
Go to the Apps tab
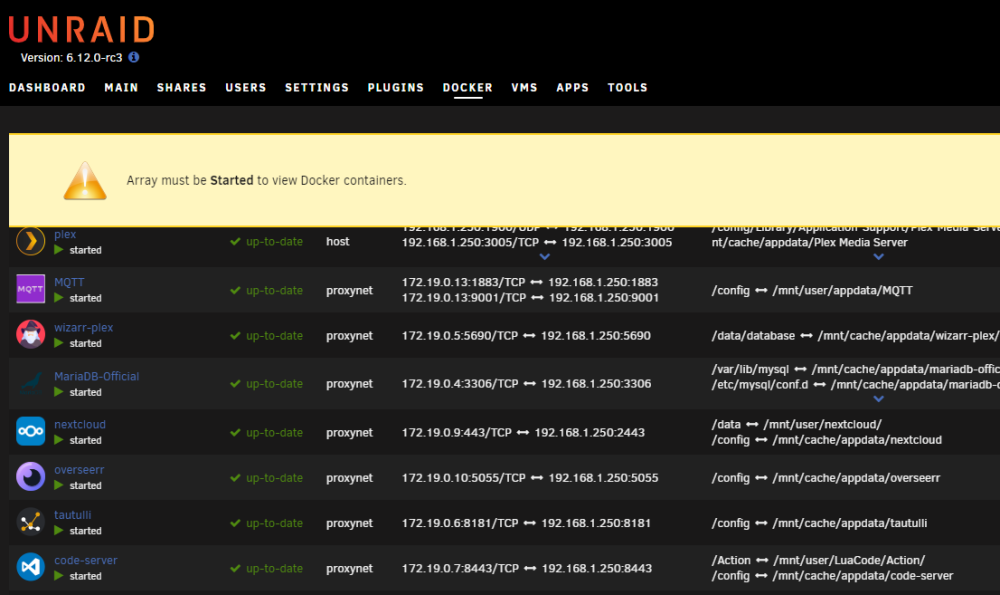pyautogui.click(x=573, y=87)
